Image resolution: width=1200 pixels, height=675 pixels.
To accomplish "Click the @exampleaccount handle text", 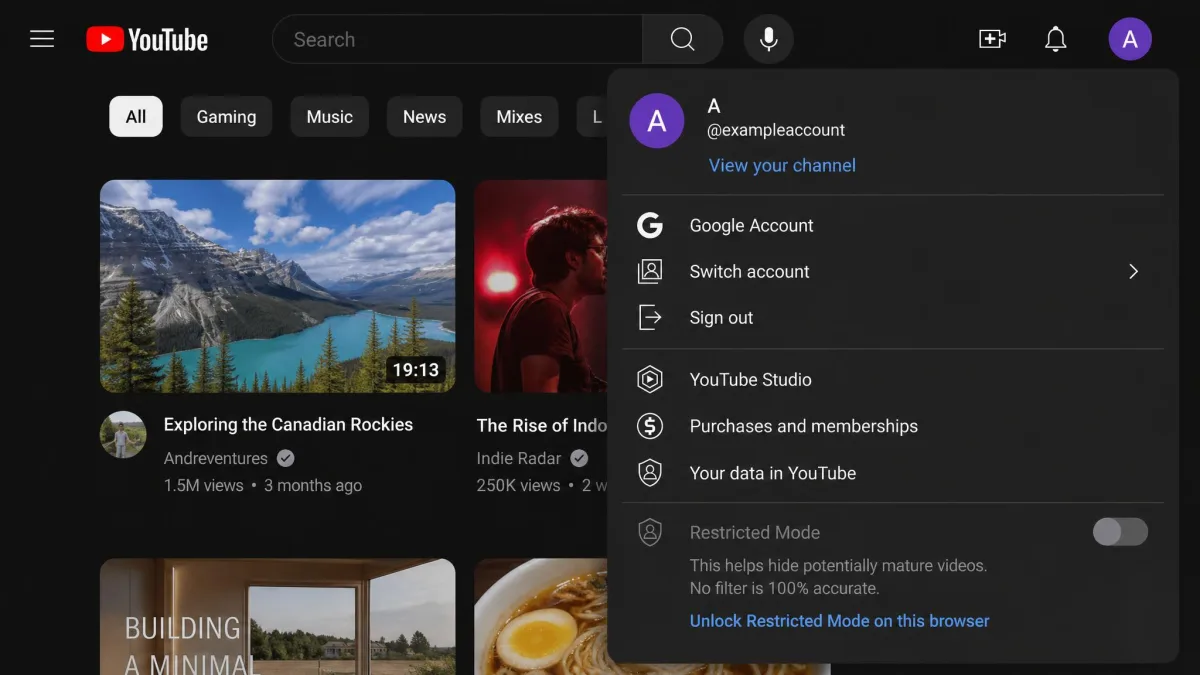I will tap(776, 130).
